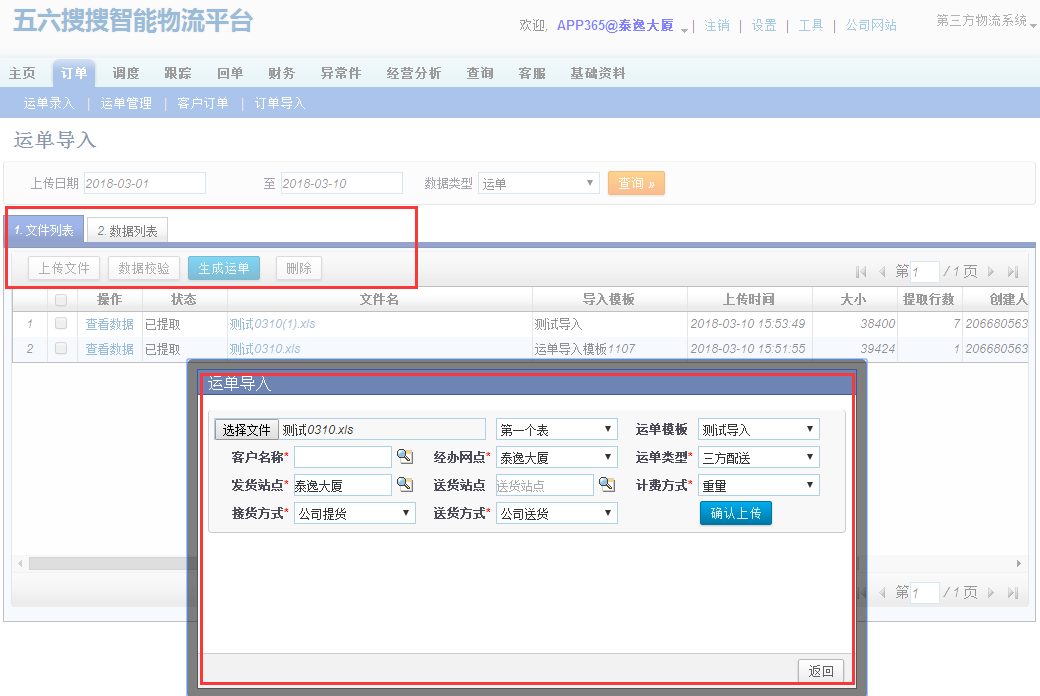Tick the select-all checkbox in table header
This screenshot has width=1040, height=696.
61,300
